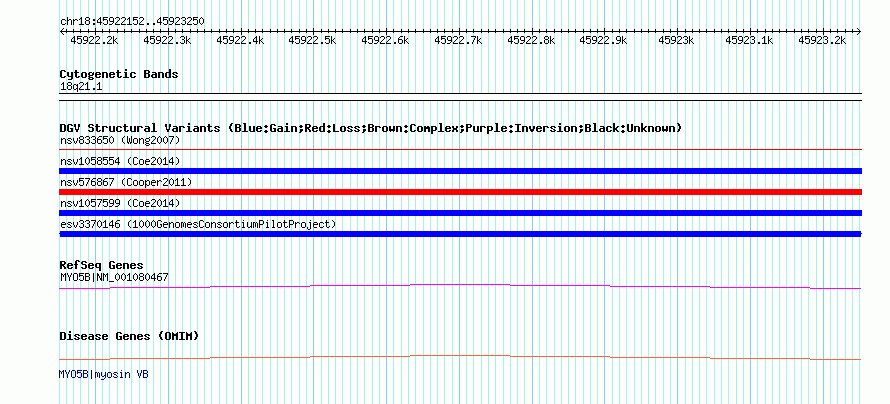The width and height of the screenshot is (890, 404).
Task: Click the magenta MYO5B RefSeq gene line
Action: 460,287
